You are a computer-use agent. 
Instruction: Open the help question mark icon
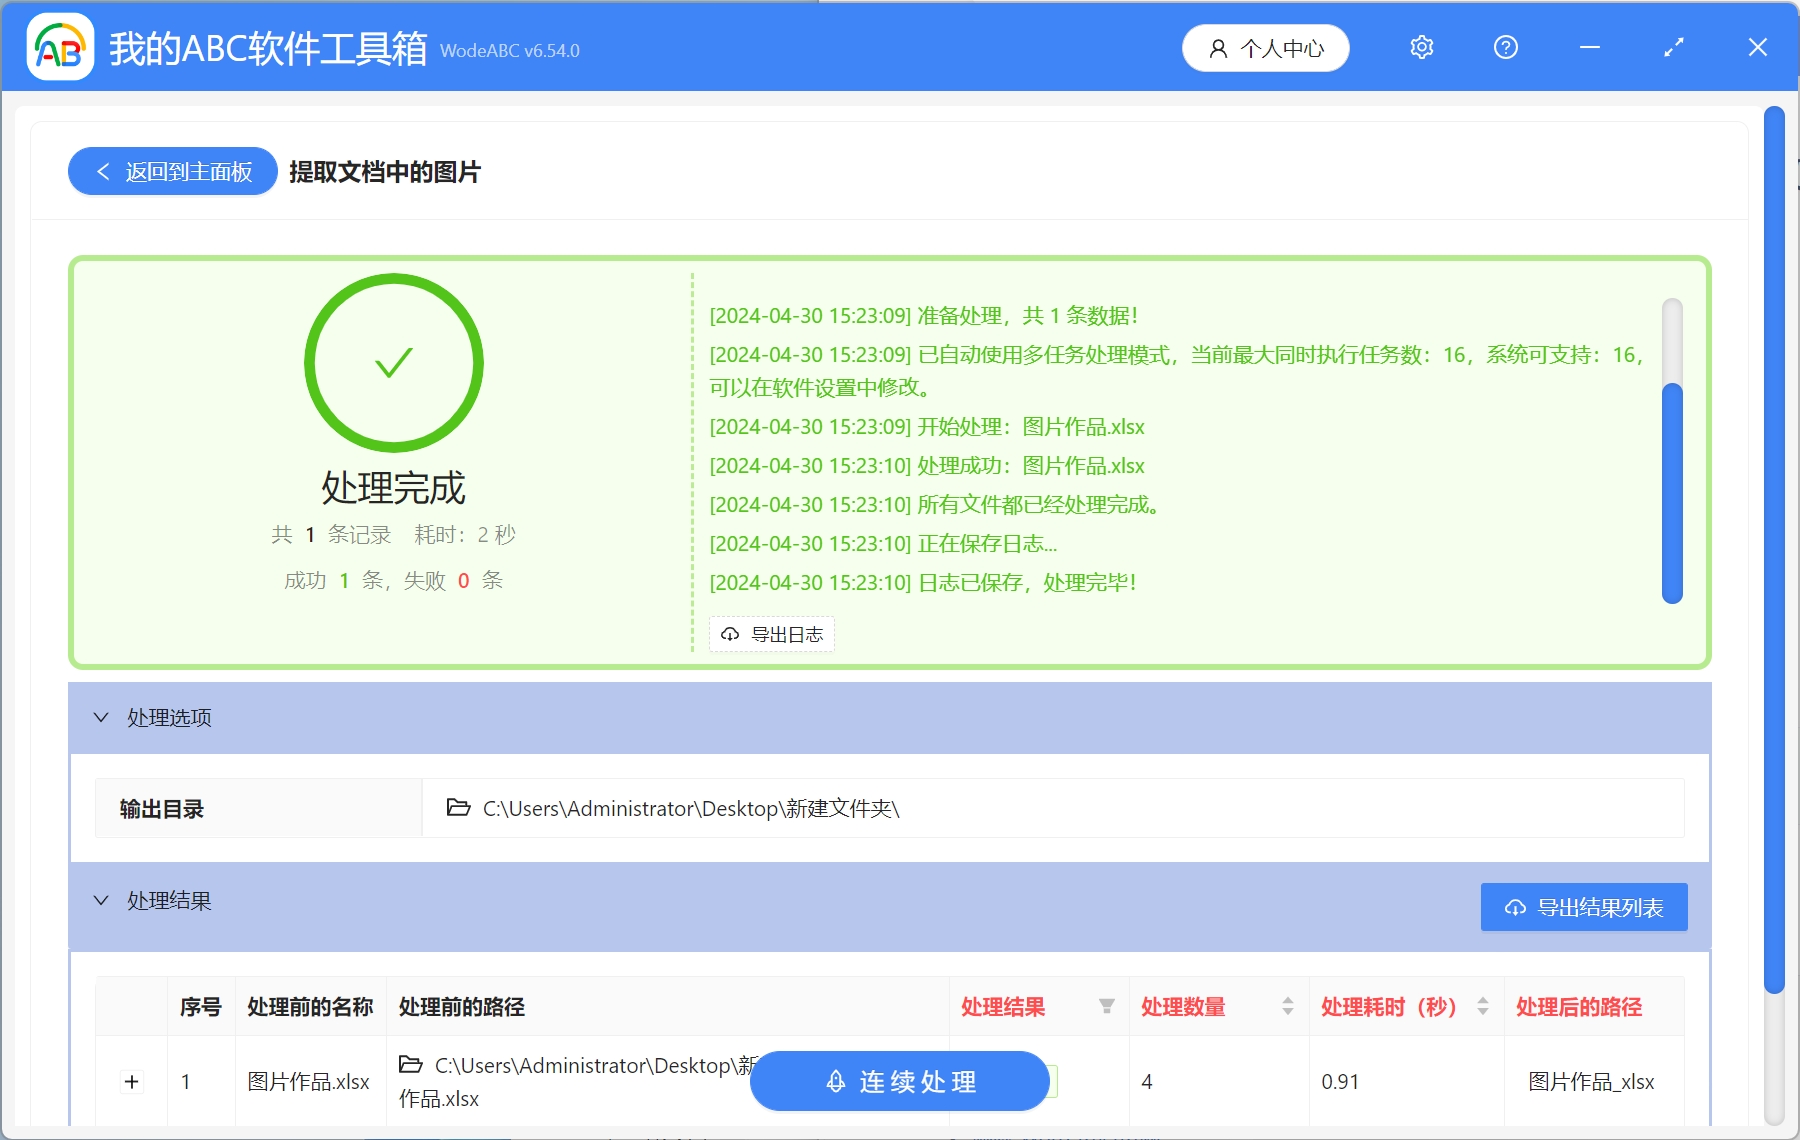coord(1505,47)
